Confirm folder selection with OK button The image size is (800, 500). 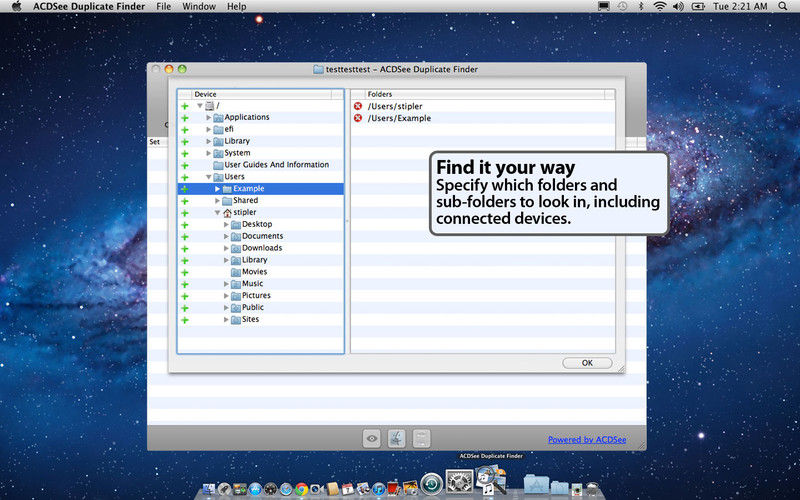(x=587, y=363)
